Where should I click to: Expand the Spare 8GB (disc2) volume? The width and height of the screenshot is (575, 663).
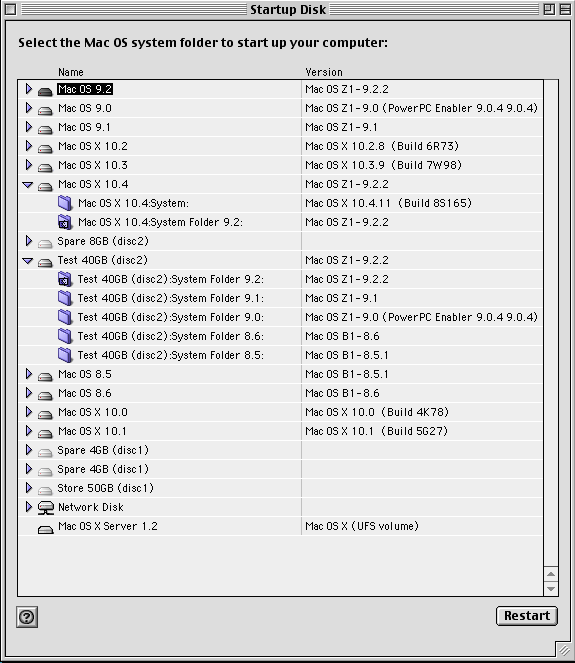(x=28, y=241)
